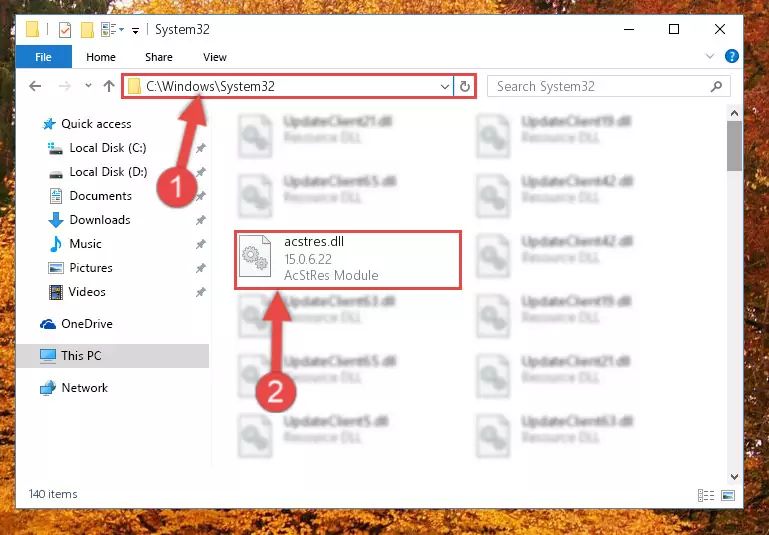Image resolution: width=769 pixels, height=535 pixels.
Task: Click the Documents page icon in sidebar
Action: tap(56, 196)
